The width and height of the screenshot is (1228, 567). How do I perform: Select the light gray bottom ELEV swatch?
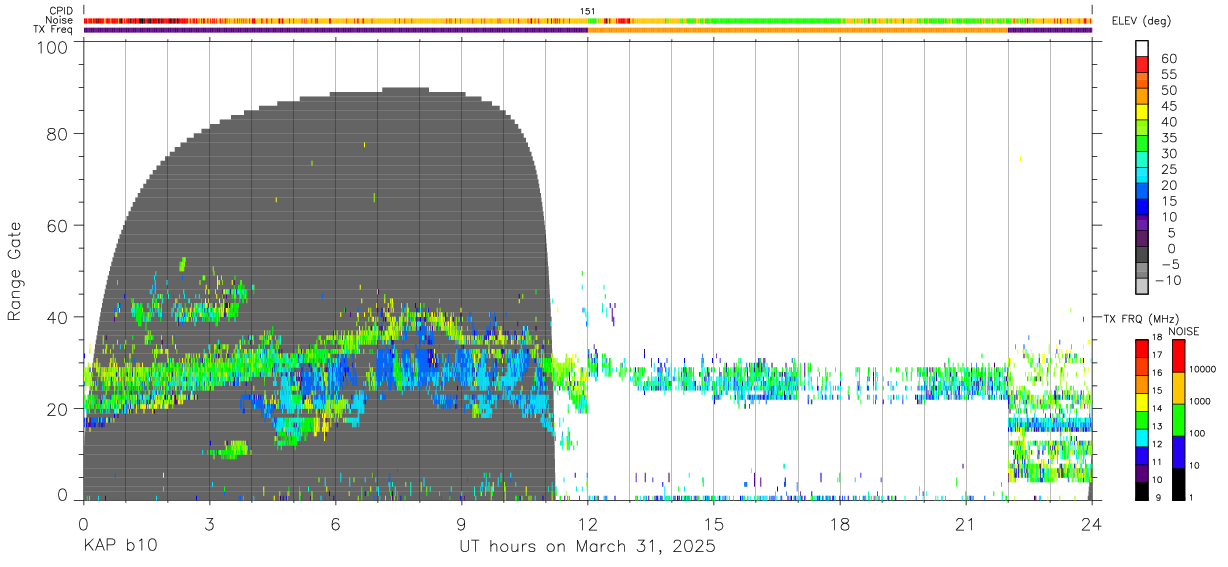tap(1143, 285)
